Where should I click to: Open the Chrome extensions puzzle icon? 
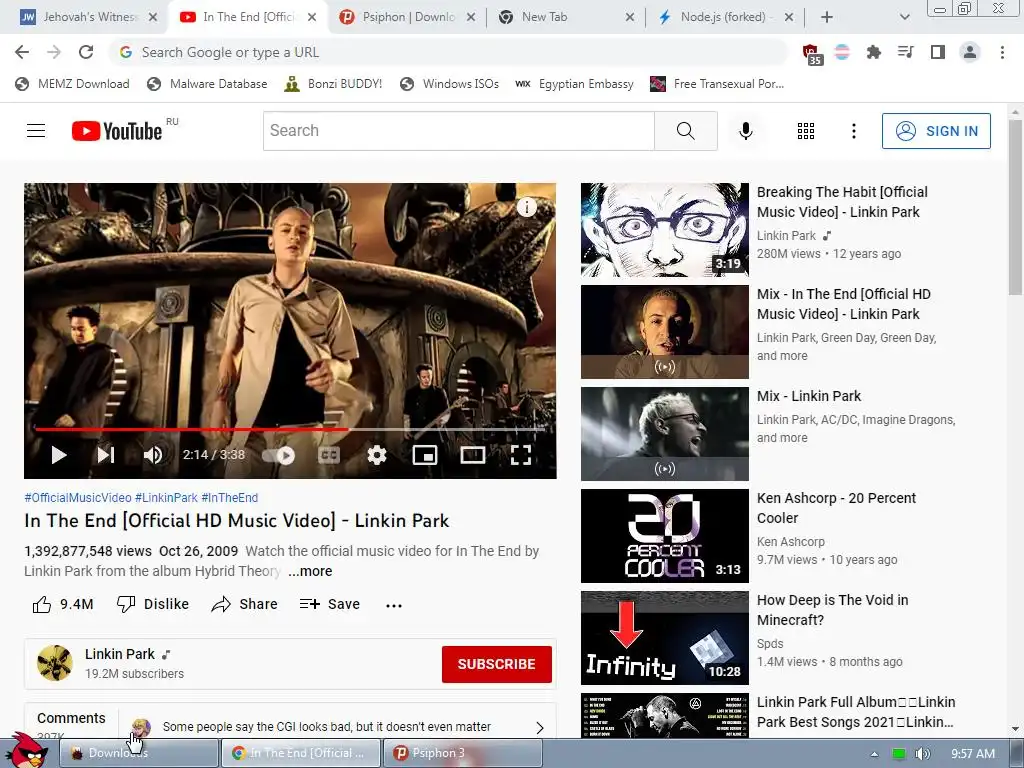click(873, 52)
